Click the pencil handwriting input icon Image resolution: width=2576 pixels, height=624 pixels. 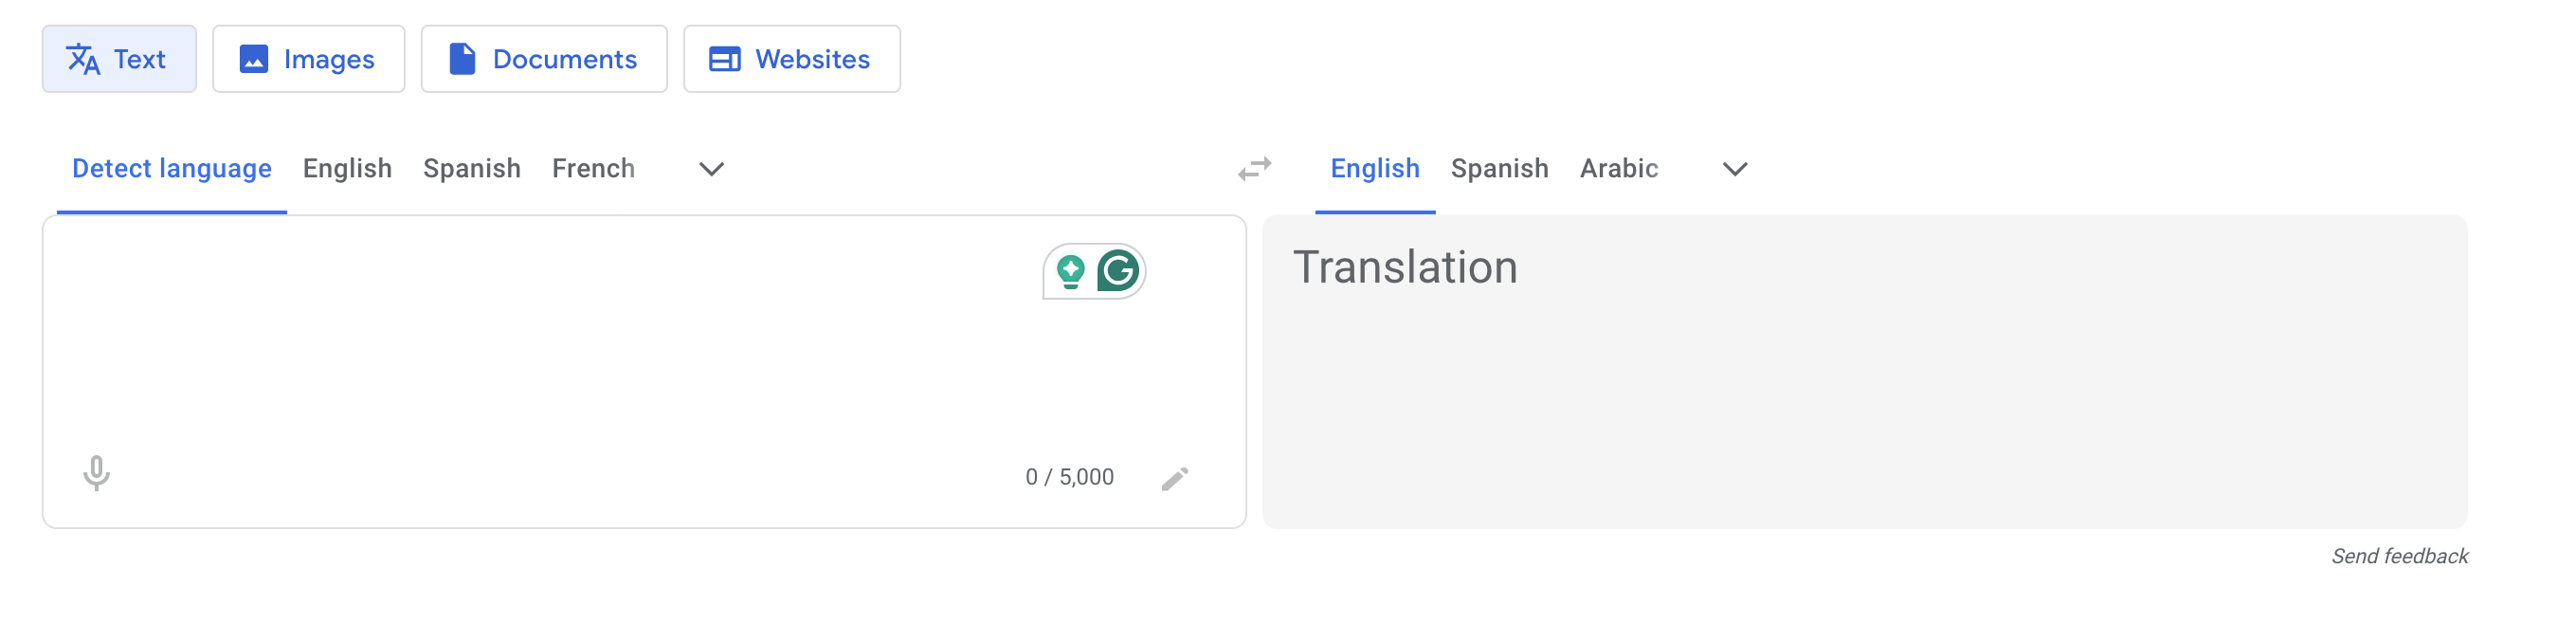[x=1174, y=478]
